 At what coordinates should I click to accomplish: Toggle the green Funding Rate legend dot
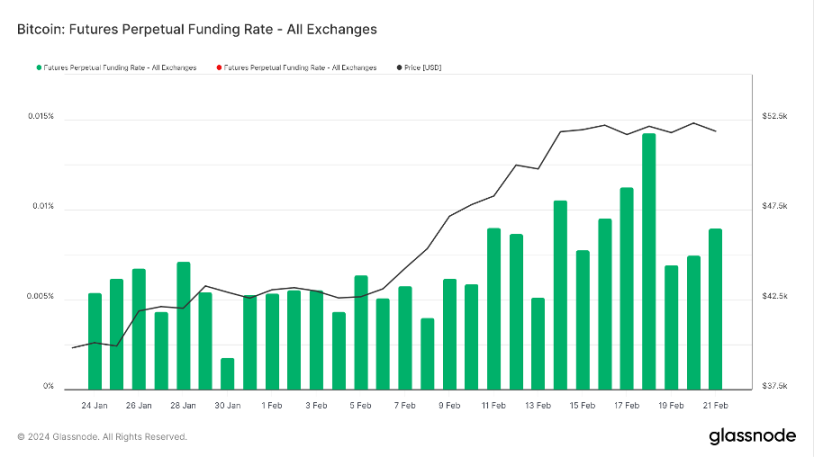click(x=39, y=68)
